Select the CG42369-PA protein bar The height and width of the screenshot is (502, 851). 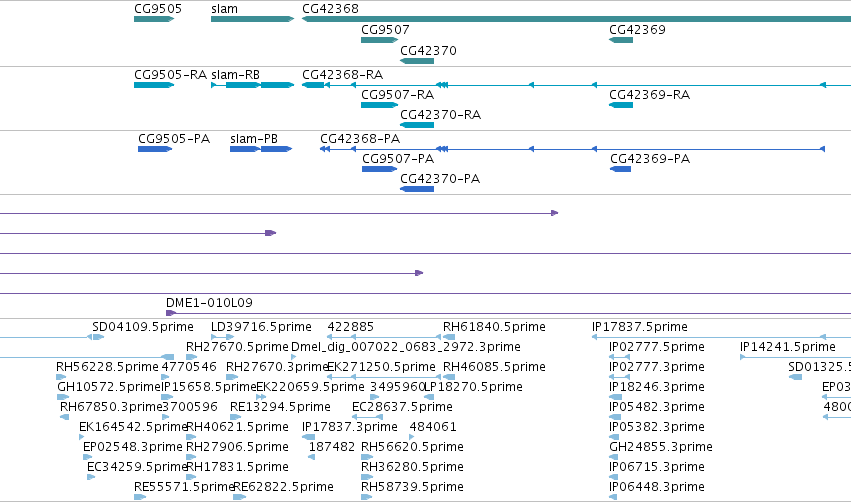(x=620, y=169)
